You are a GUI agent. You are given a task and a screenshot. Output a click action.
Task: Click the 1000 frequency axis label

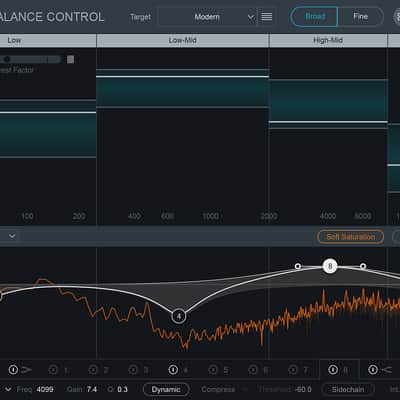(x=211, y=216)
